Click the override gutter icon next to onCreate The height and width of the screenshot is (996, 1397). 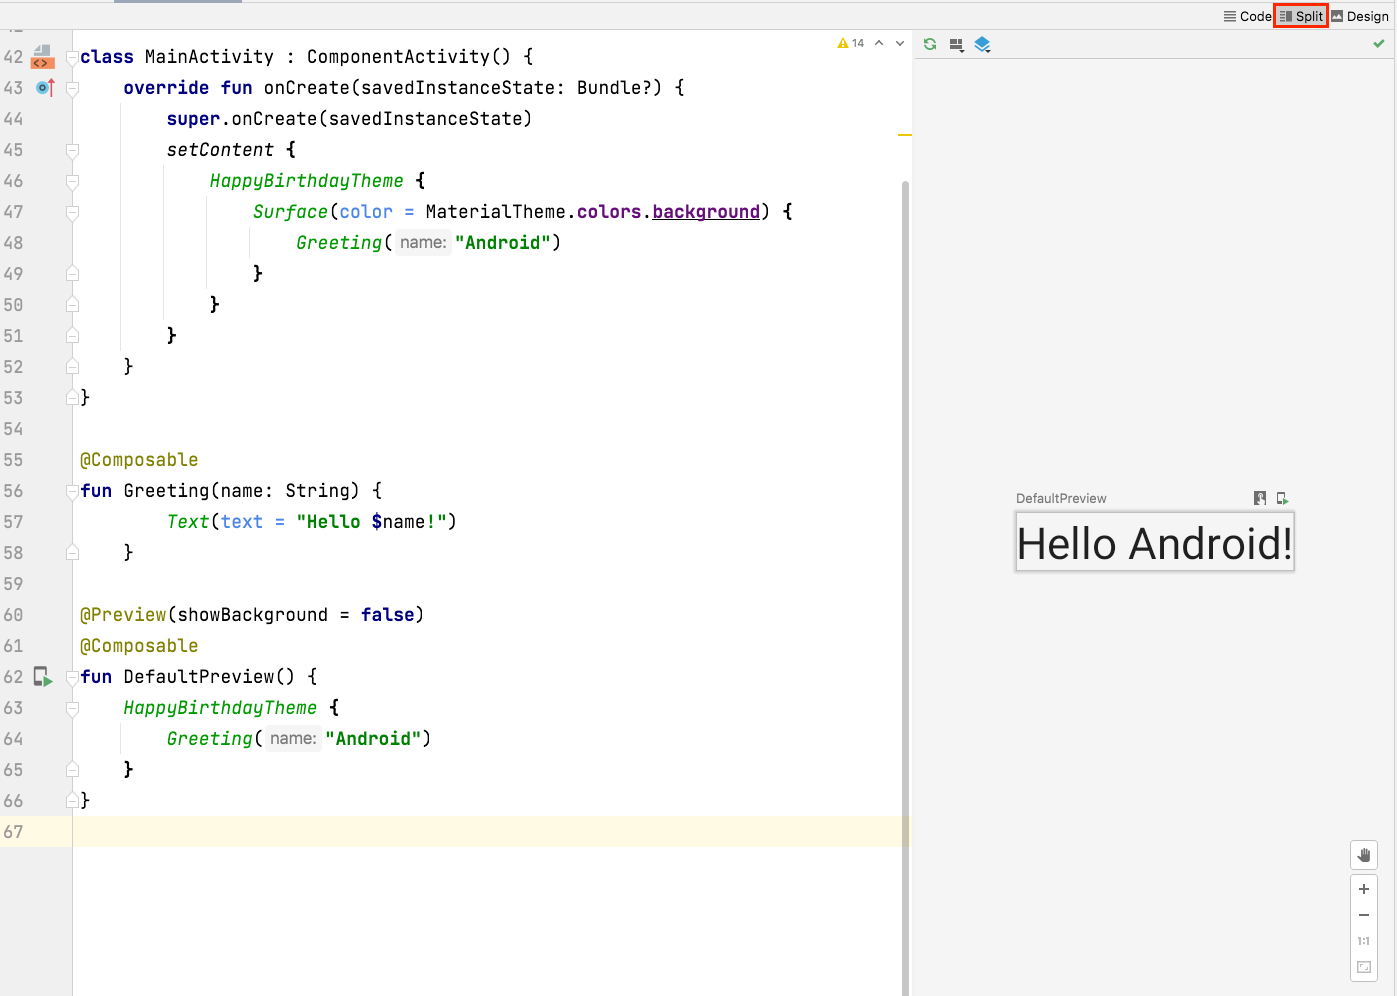point(44,88)
